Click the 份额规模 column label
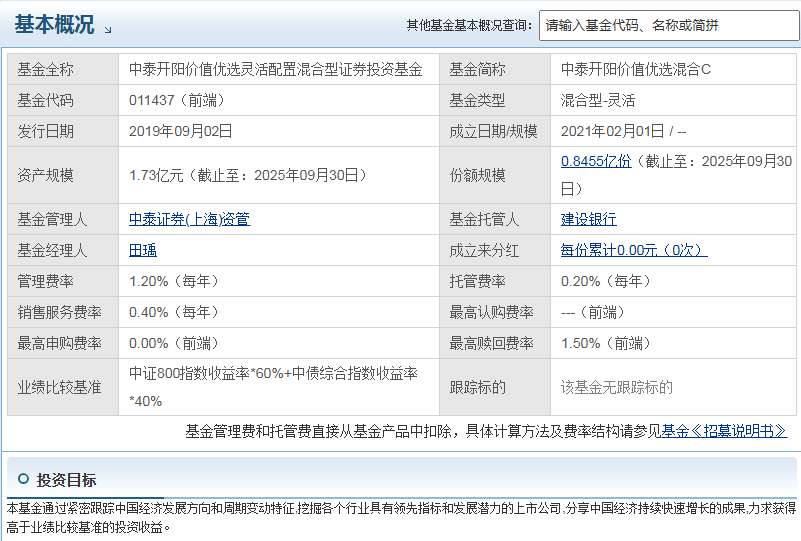Viewport: 801px width, 541px height. (x=478, y=176)
